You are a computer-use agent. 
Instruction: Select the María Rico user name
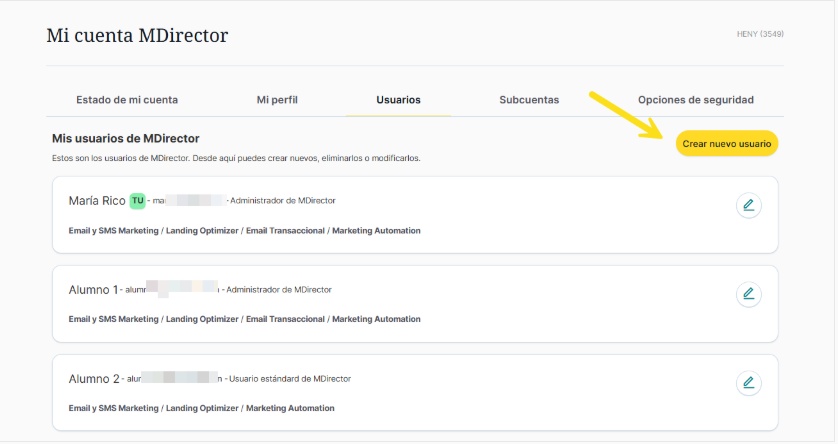coord(97,201)
